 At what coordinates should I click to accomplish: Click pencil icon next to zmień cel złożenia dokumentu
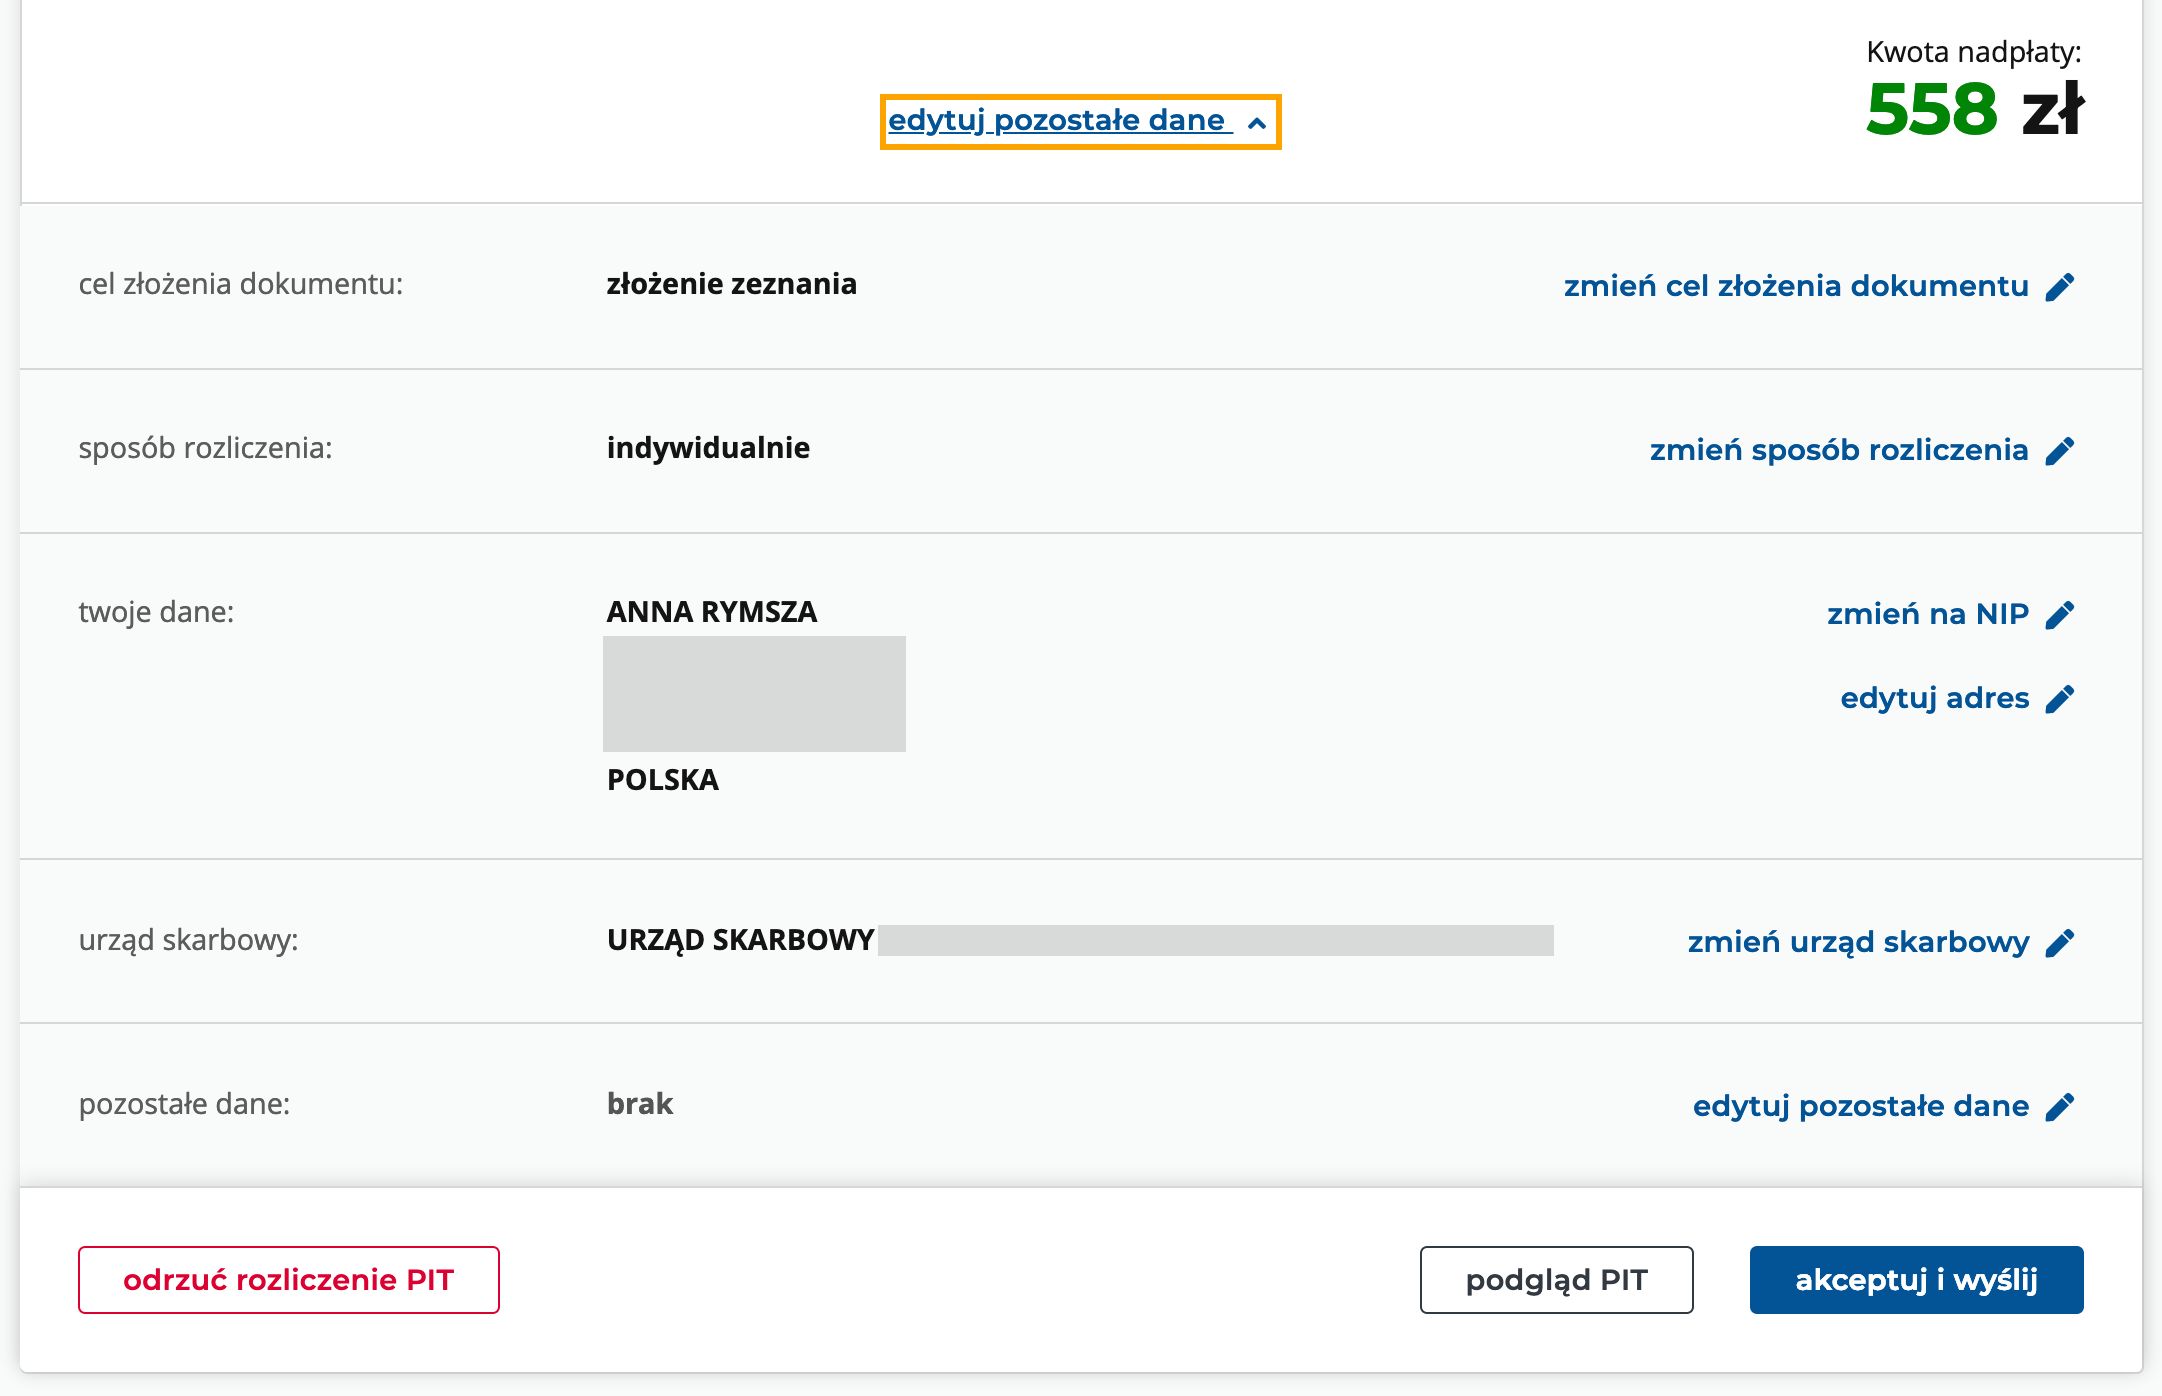(x=2060, y=287)
